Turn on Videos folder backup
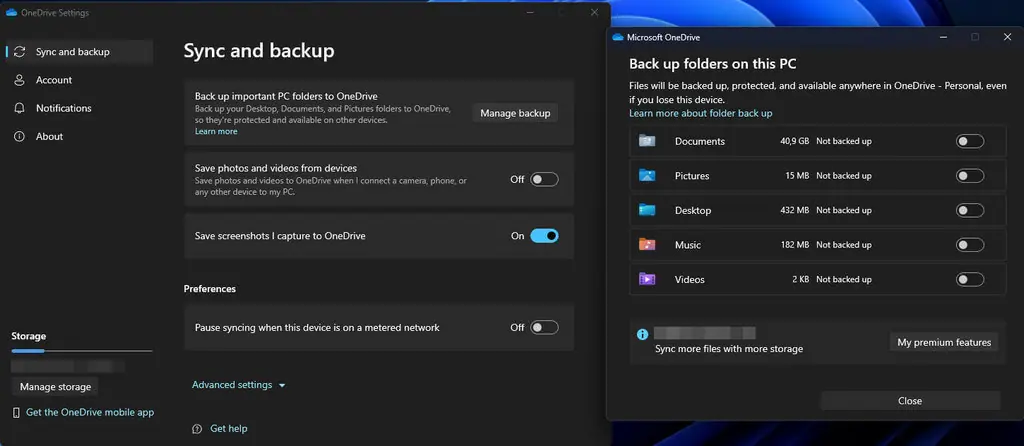 tap(970, 279)
